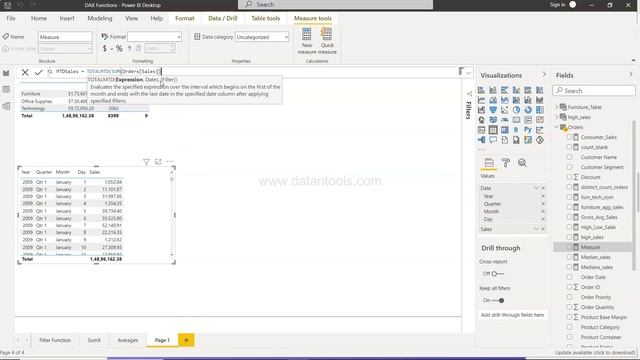Apply percentage format button
Viewport: 640px width, 360px height.
tap(119, 49)
